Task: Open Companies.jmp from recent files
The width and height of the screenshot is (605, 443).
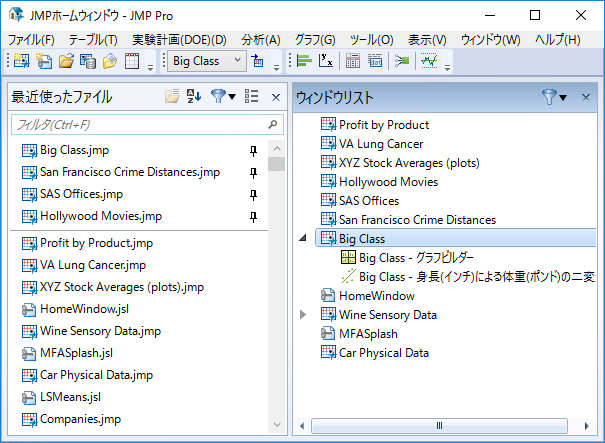Action: 71,419
